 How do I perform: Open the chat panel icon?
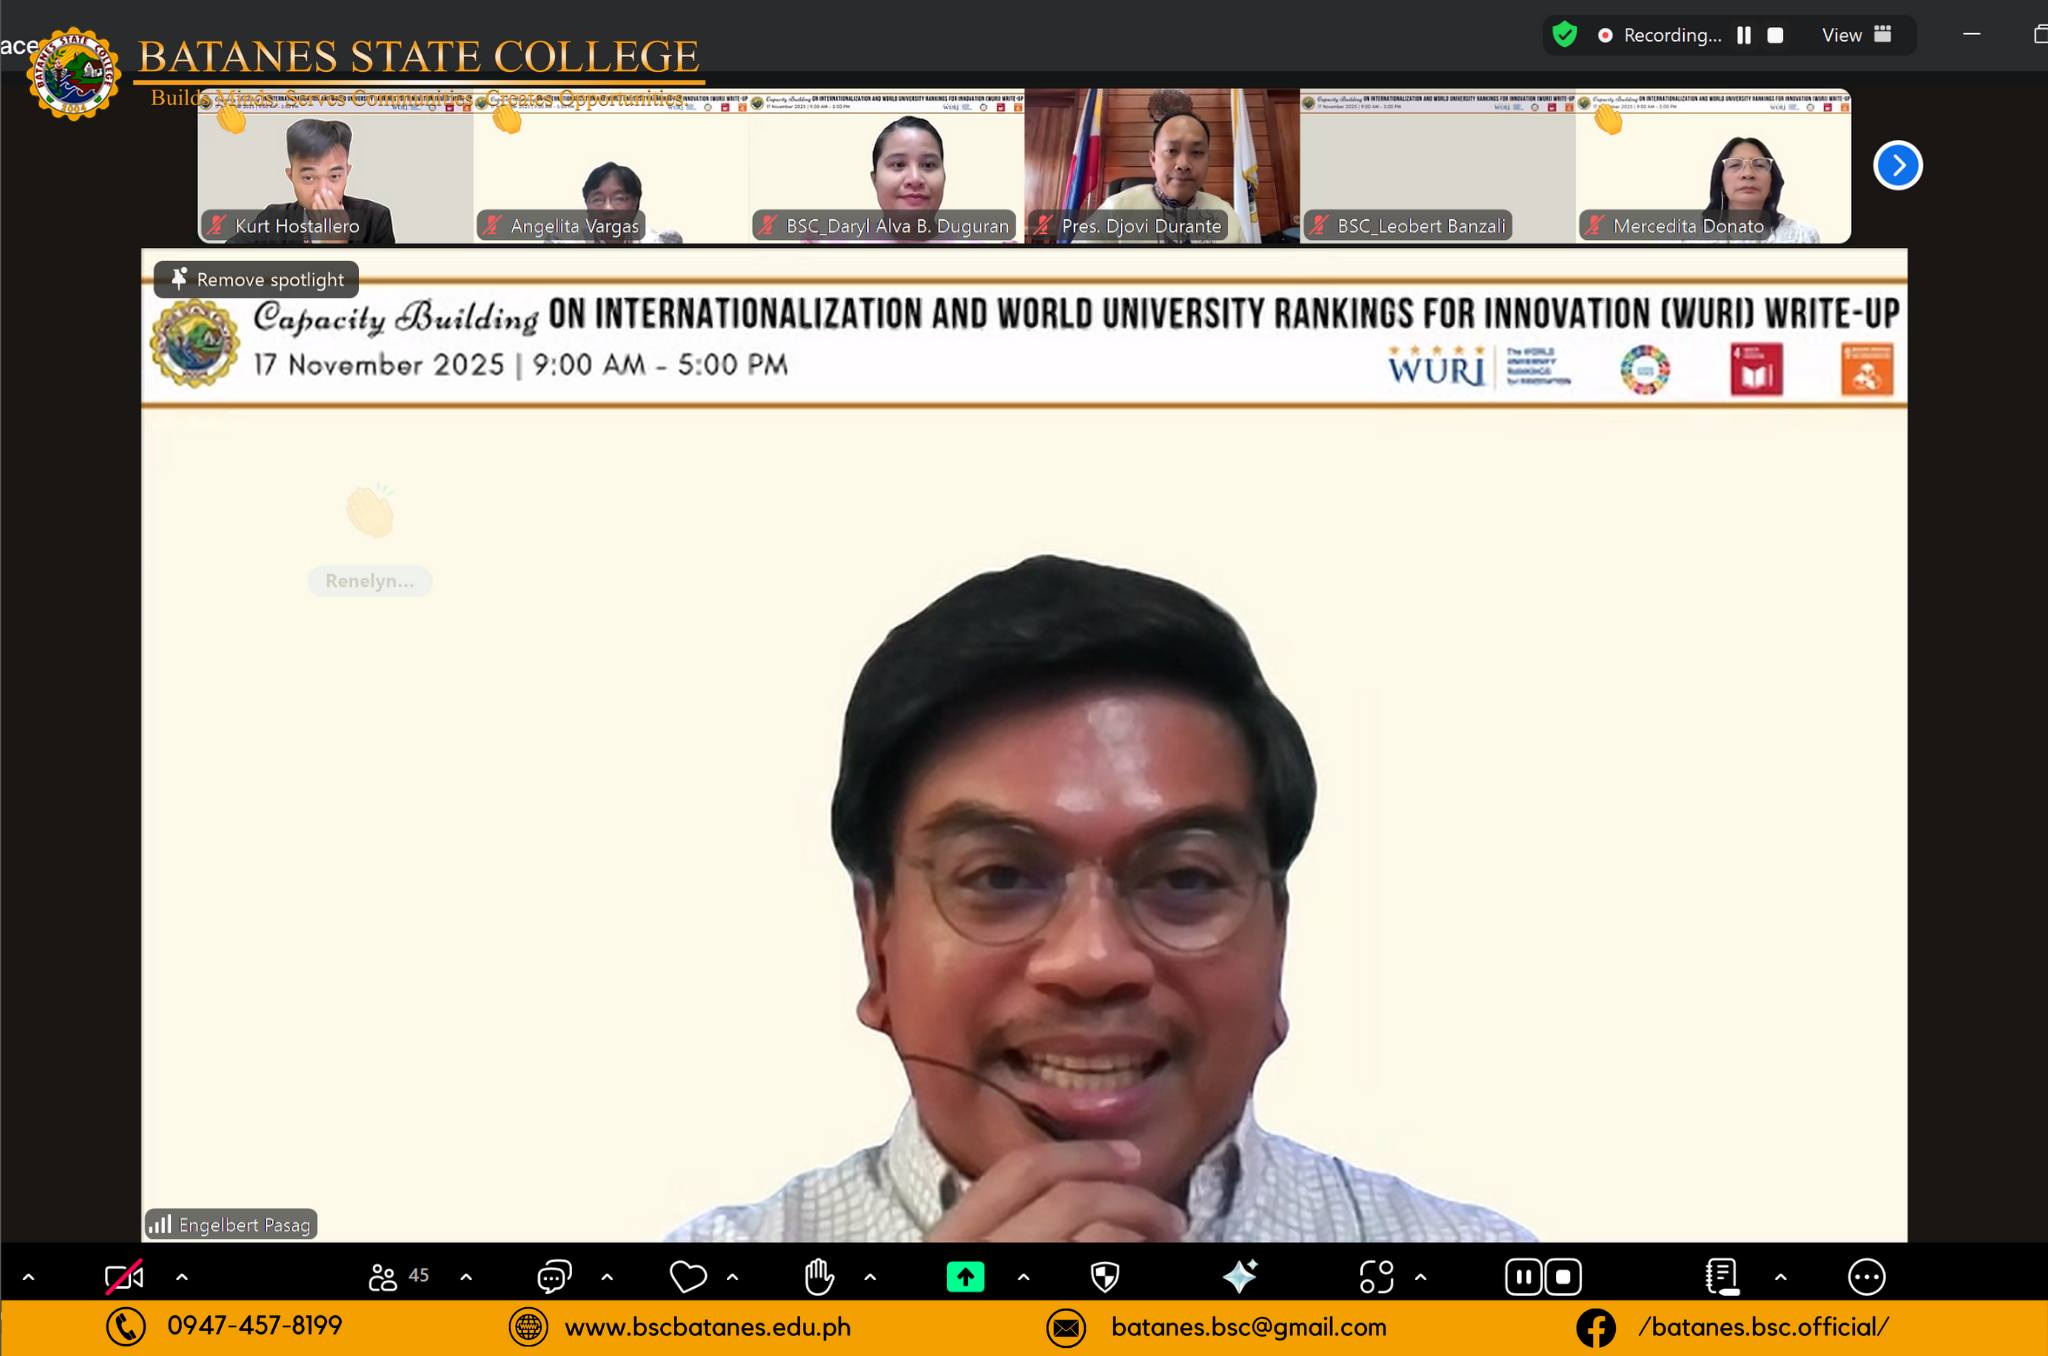[x=554, y=1277]
